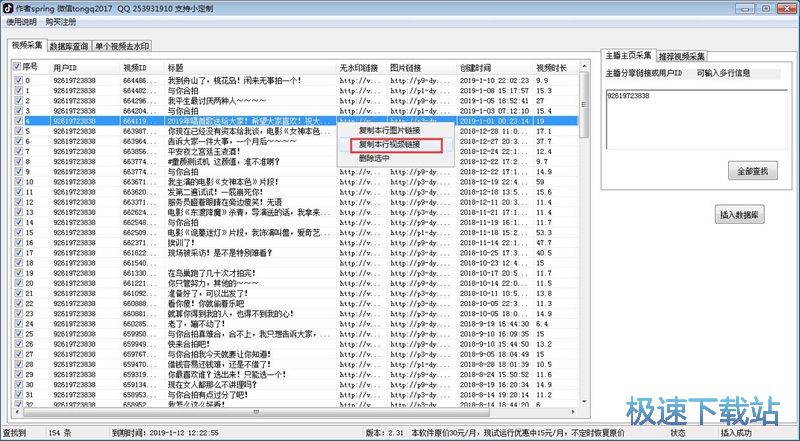Uncheck the checkbox for row 25

(19, 334)
